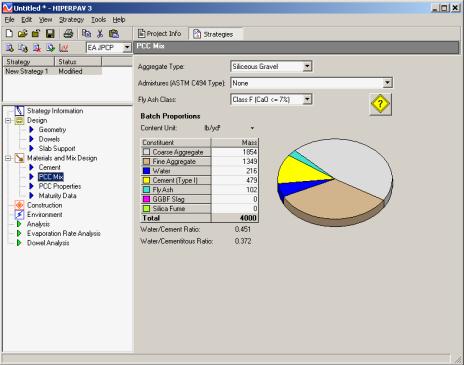Click the Open project folder icon

pyautogui.click(x=22, y=33)
